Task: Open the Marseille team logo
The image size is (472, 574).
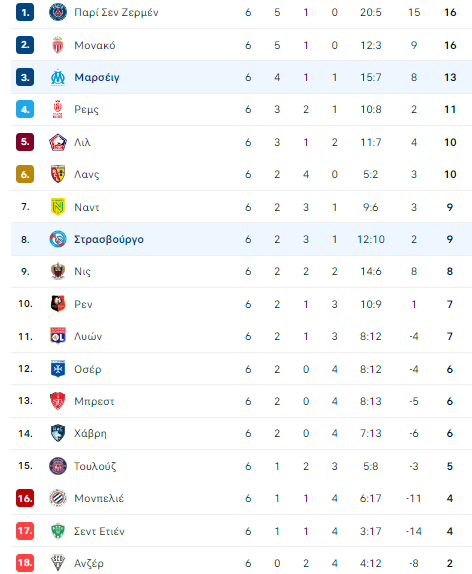Action: pos(58,77)
